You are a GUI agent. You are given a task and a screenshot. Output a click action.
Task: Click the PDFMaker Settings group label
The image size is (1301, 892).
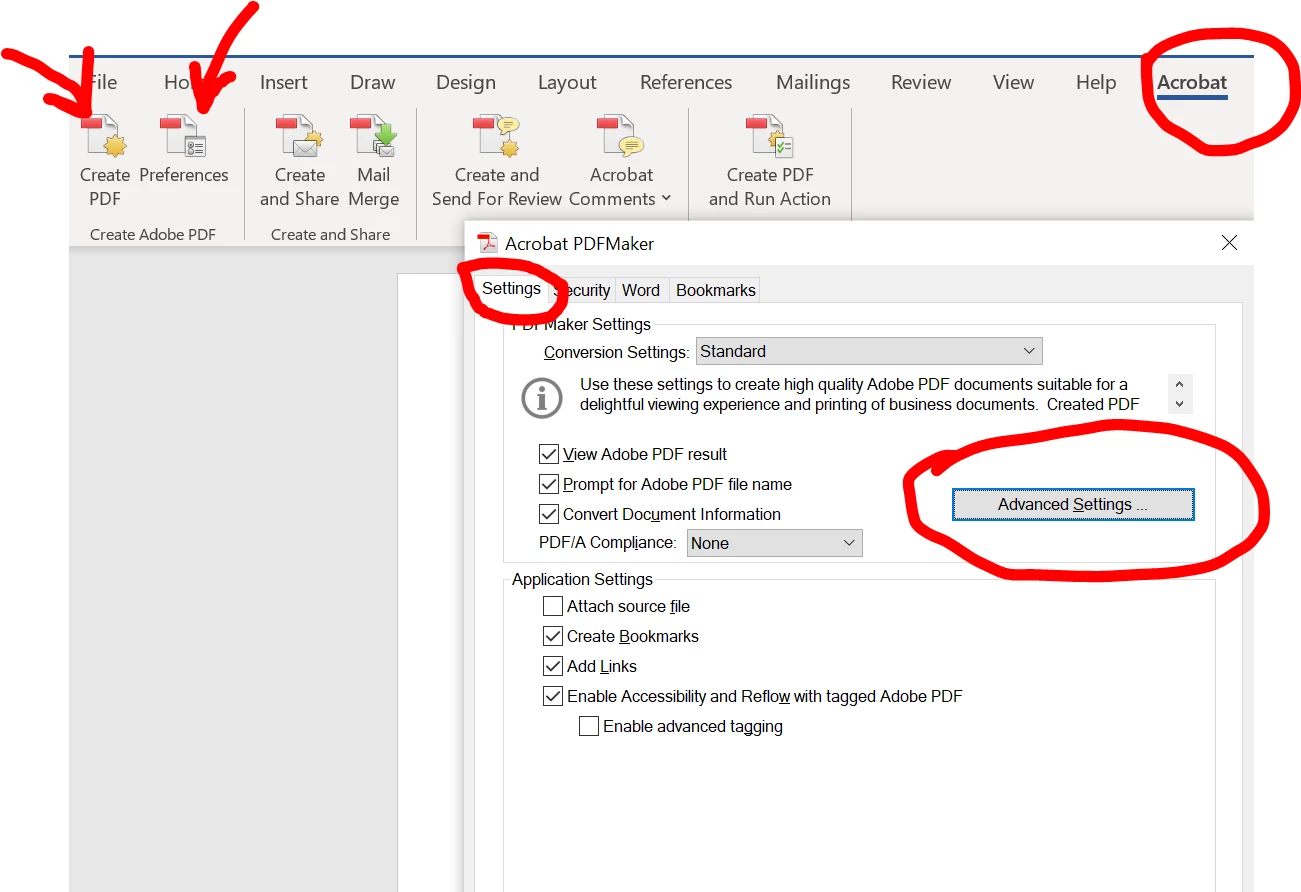[x=581, y=324]
